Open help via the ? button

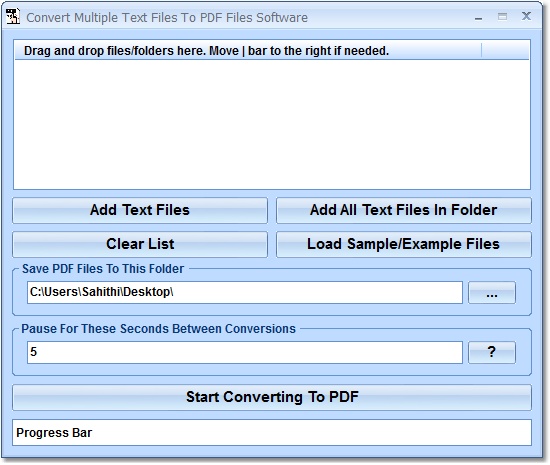(492, 352)
